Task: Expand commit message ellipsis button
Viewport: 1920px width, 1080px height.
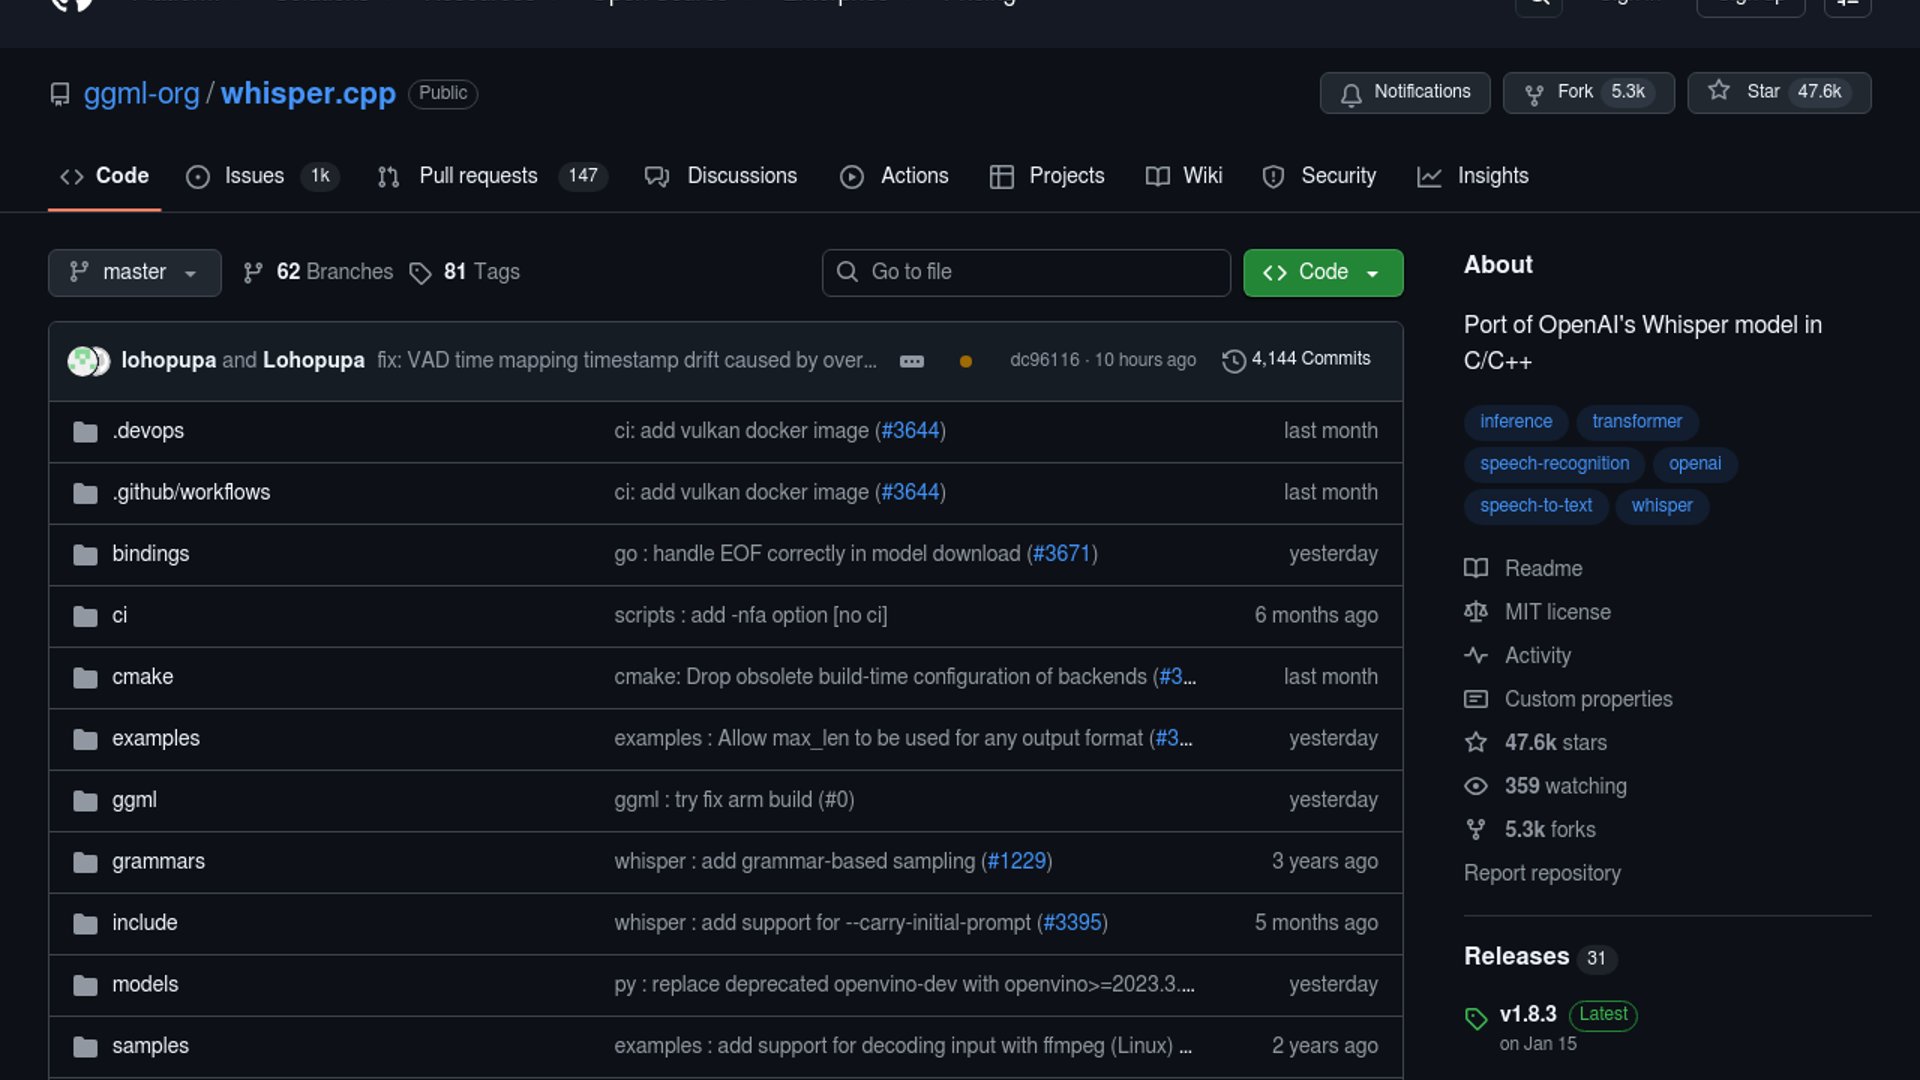Action: (911, 361)
